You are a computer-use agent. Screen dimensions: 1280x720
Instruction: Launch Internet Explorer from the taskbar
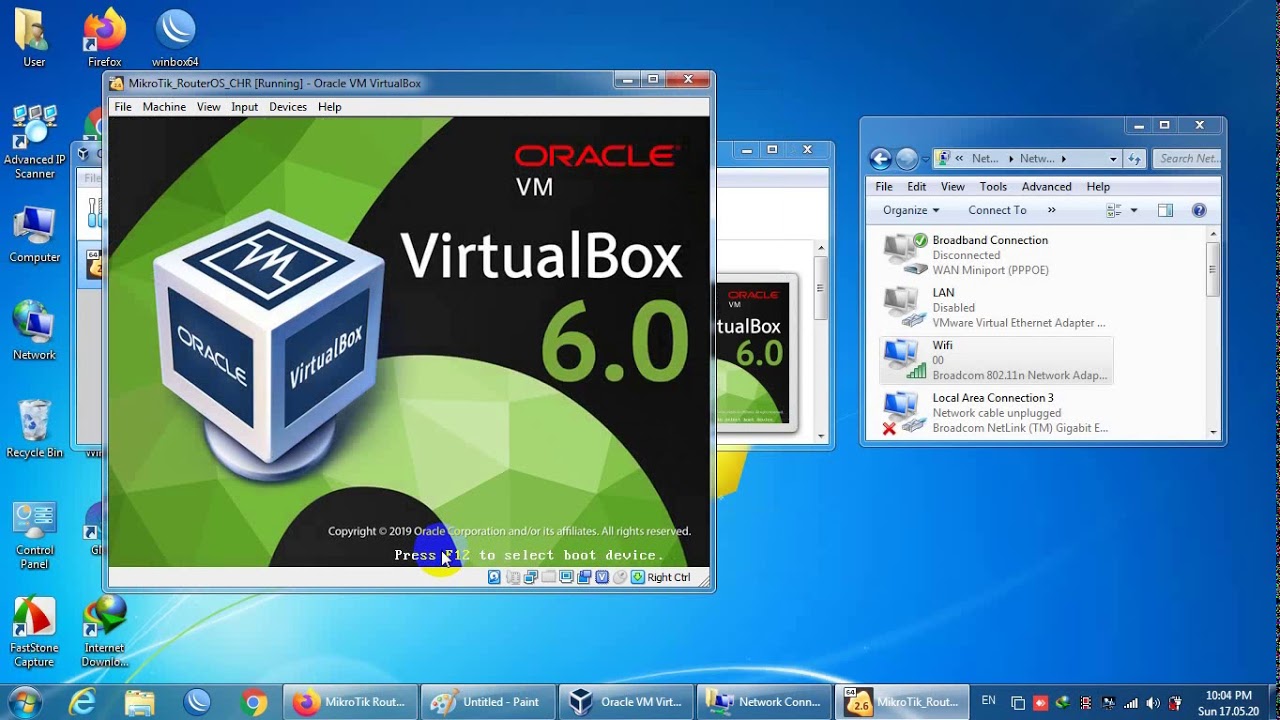pyautogui.click(x=82, y=702)
